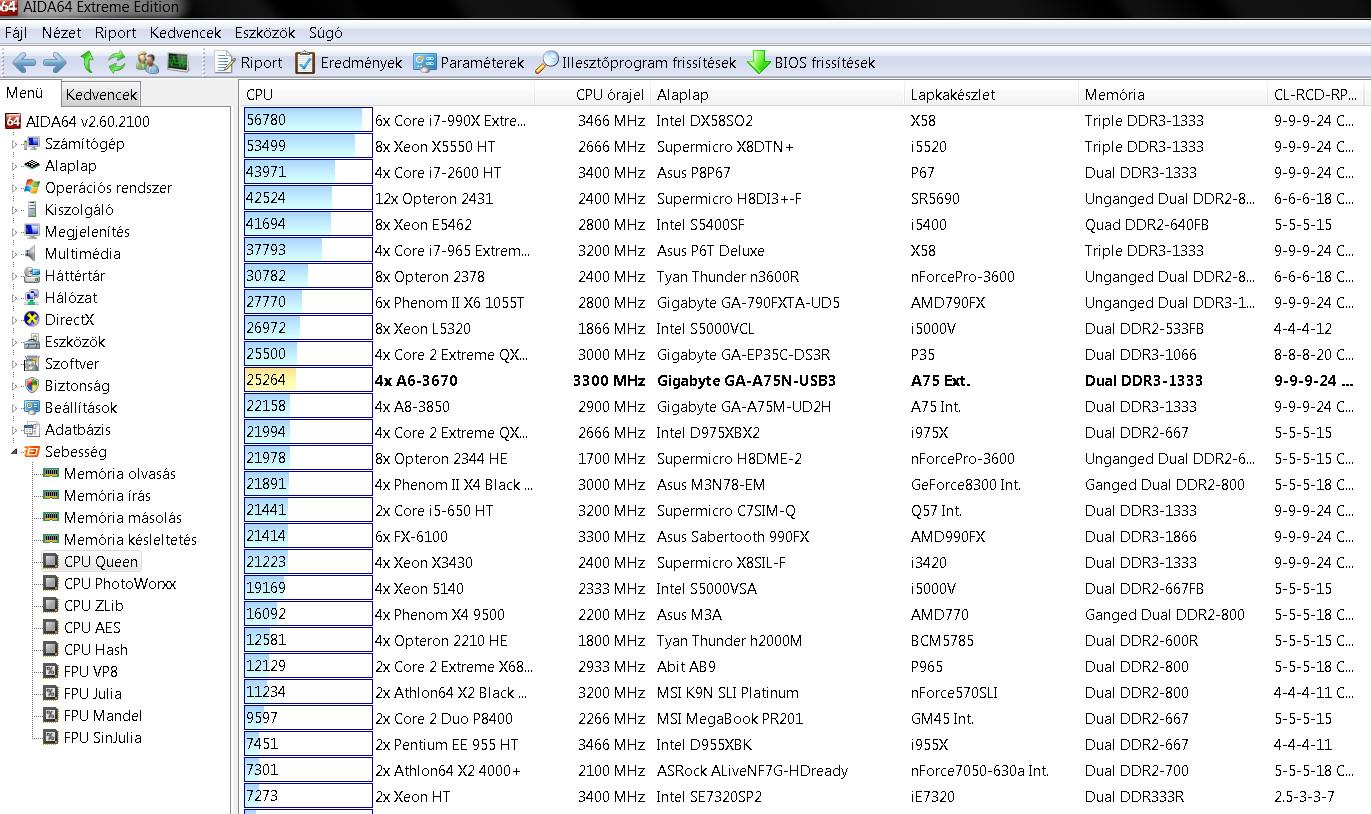Viewport: 1371px width, 814px height.
Task: Select the 2x Xeon HT row
Action: 806,797
